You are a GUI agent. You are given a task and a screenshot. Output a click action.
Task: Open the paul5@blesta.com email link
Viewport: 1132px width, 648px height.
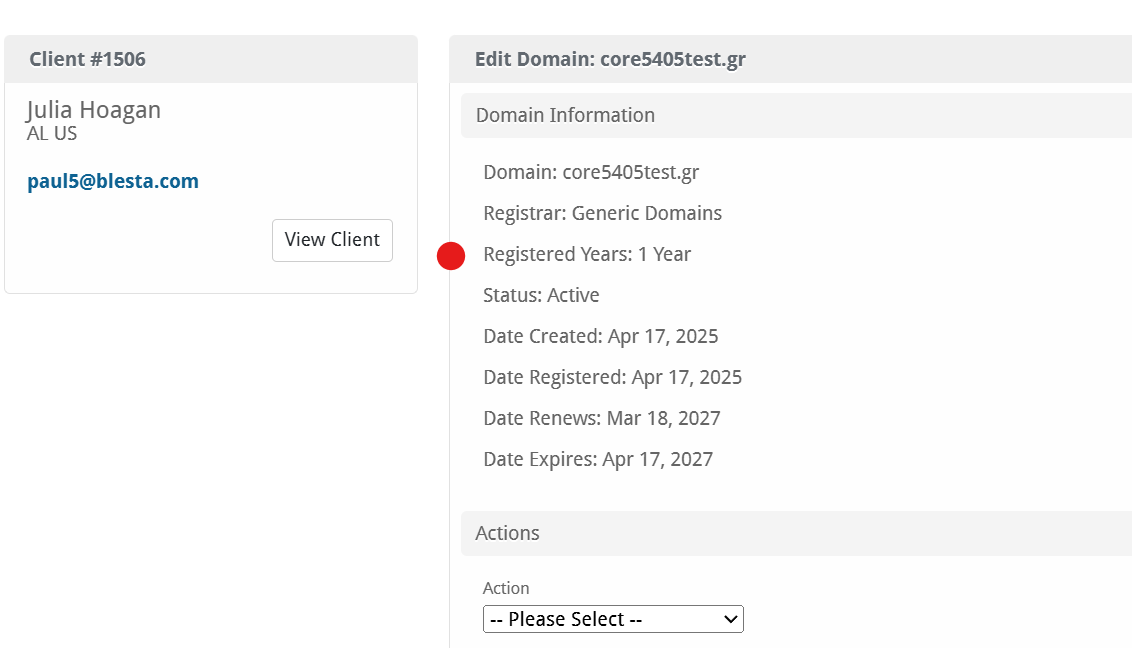(113, 181)
